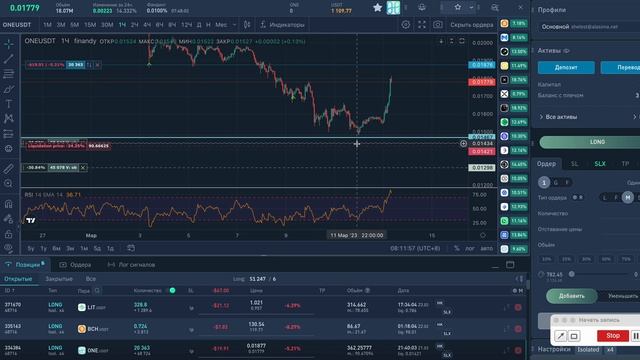640x360 pixels.
Task: Open chart settings gear icon
Action: point(405,25)
